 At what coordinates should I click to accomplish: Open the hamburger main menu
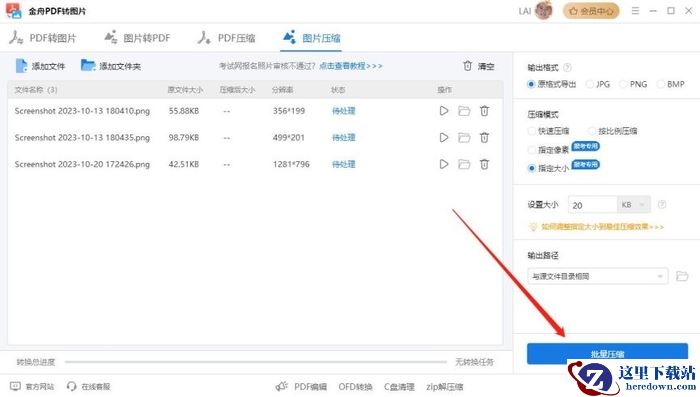tap(635, 11)
